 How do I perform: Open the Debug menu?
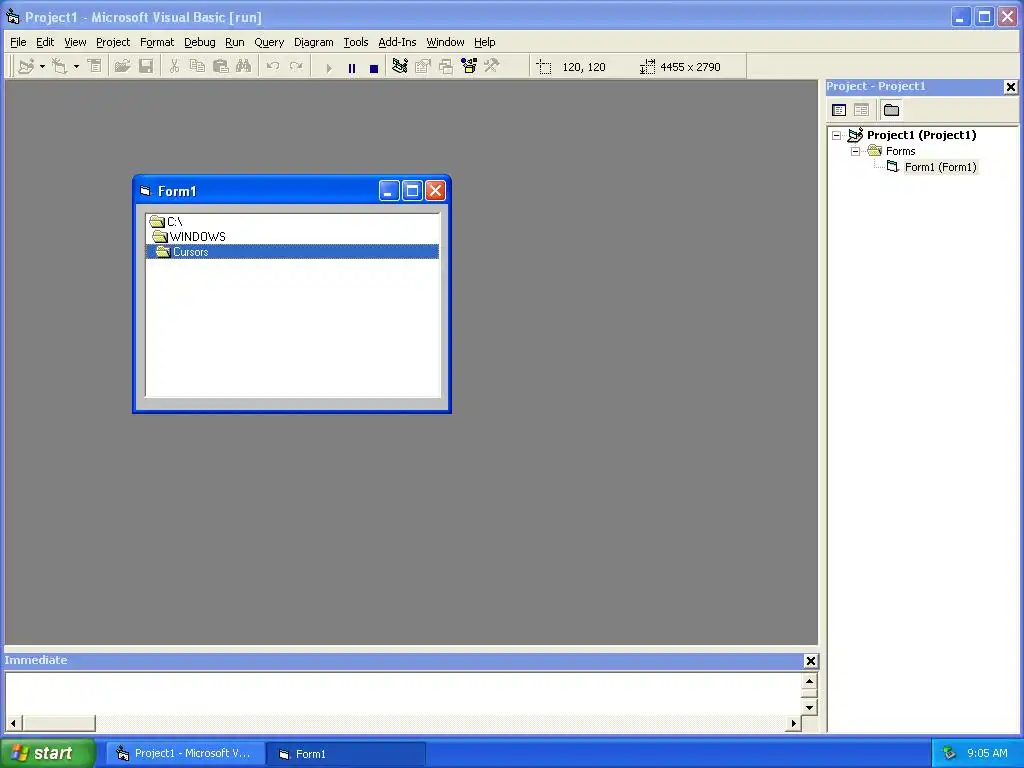pos(200,42)
